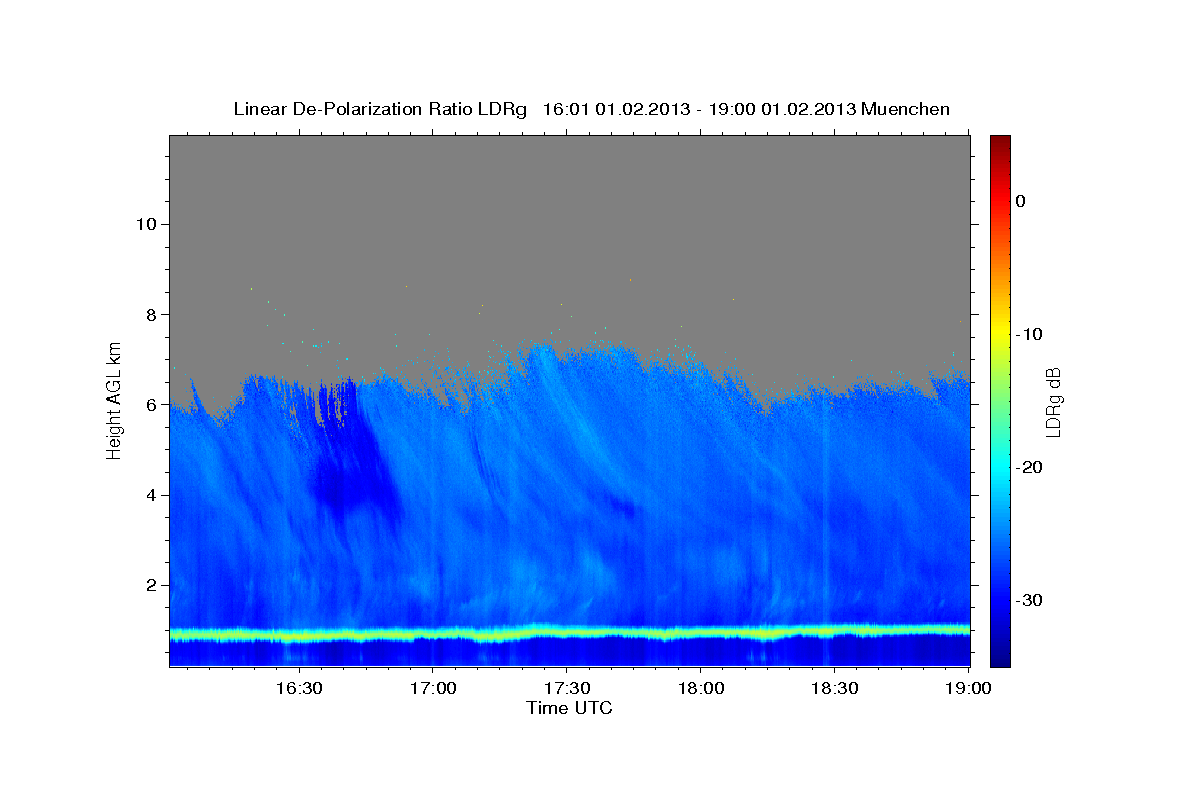Click the dark red top of the colorbar

coord(1000,145)
